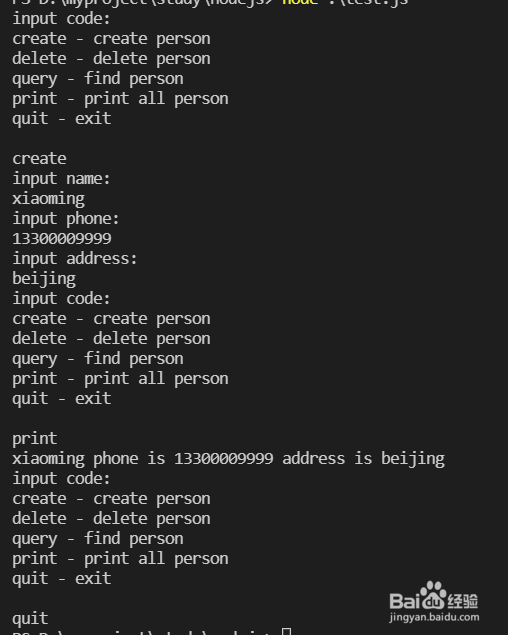
Task: Click the topmost 'input code:' prompt line
Action: [x=61, y=19]
